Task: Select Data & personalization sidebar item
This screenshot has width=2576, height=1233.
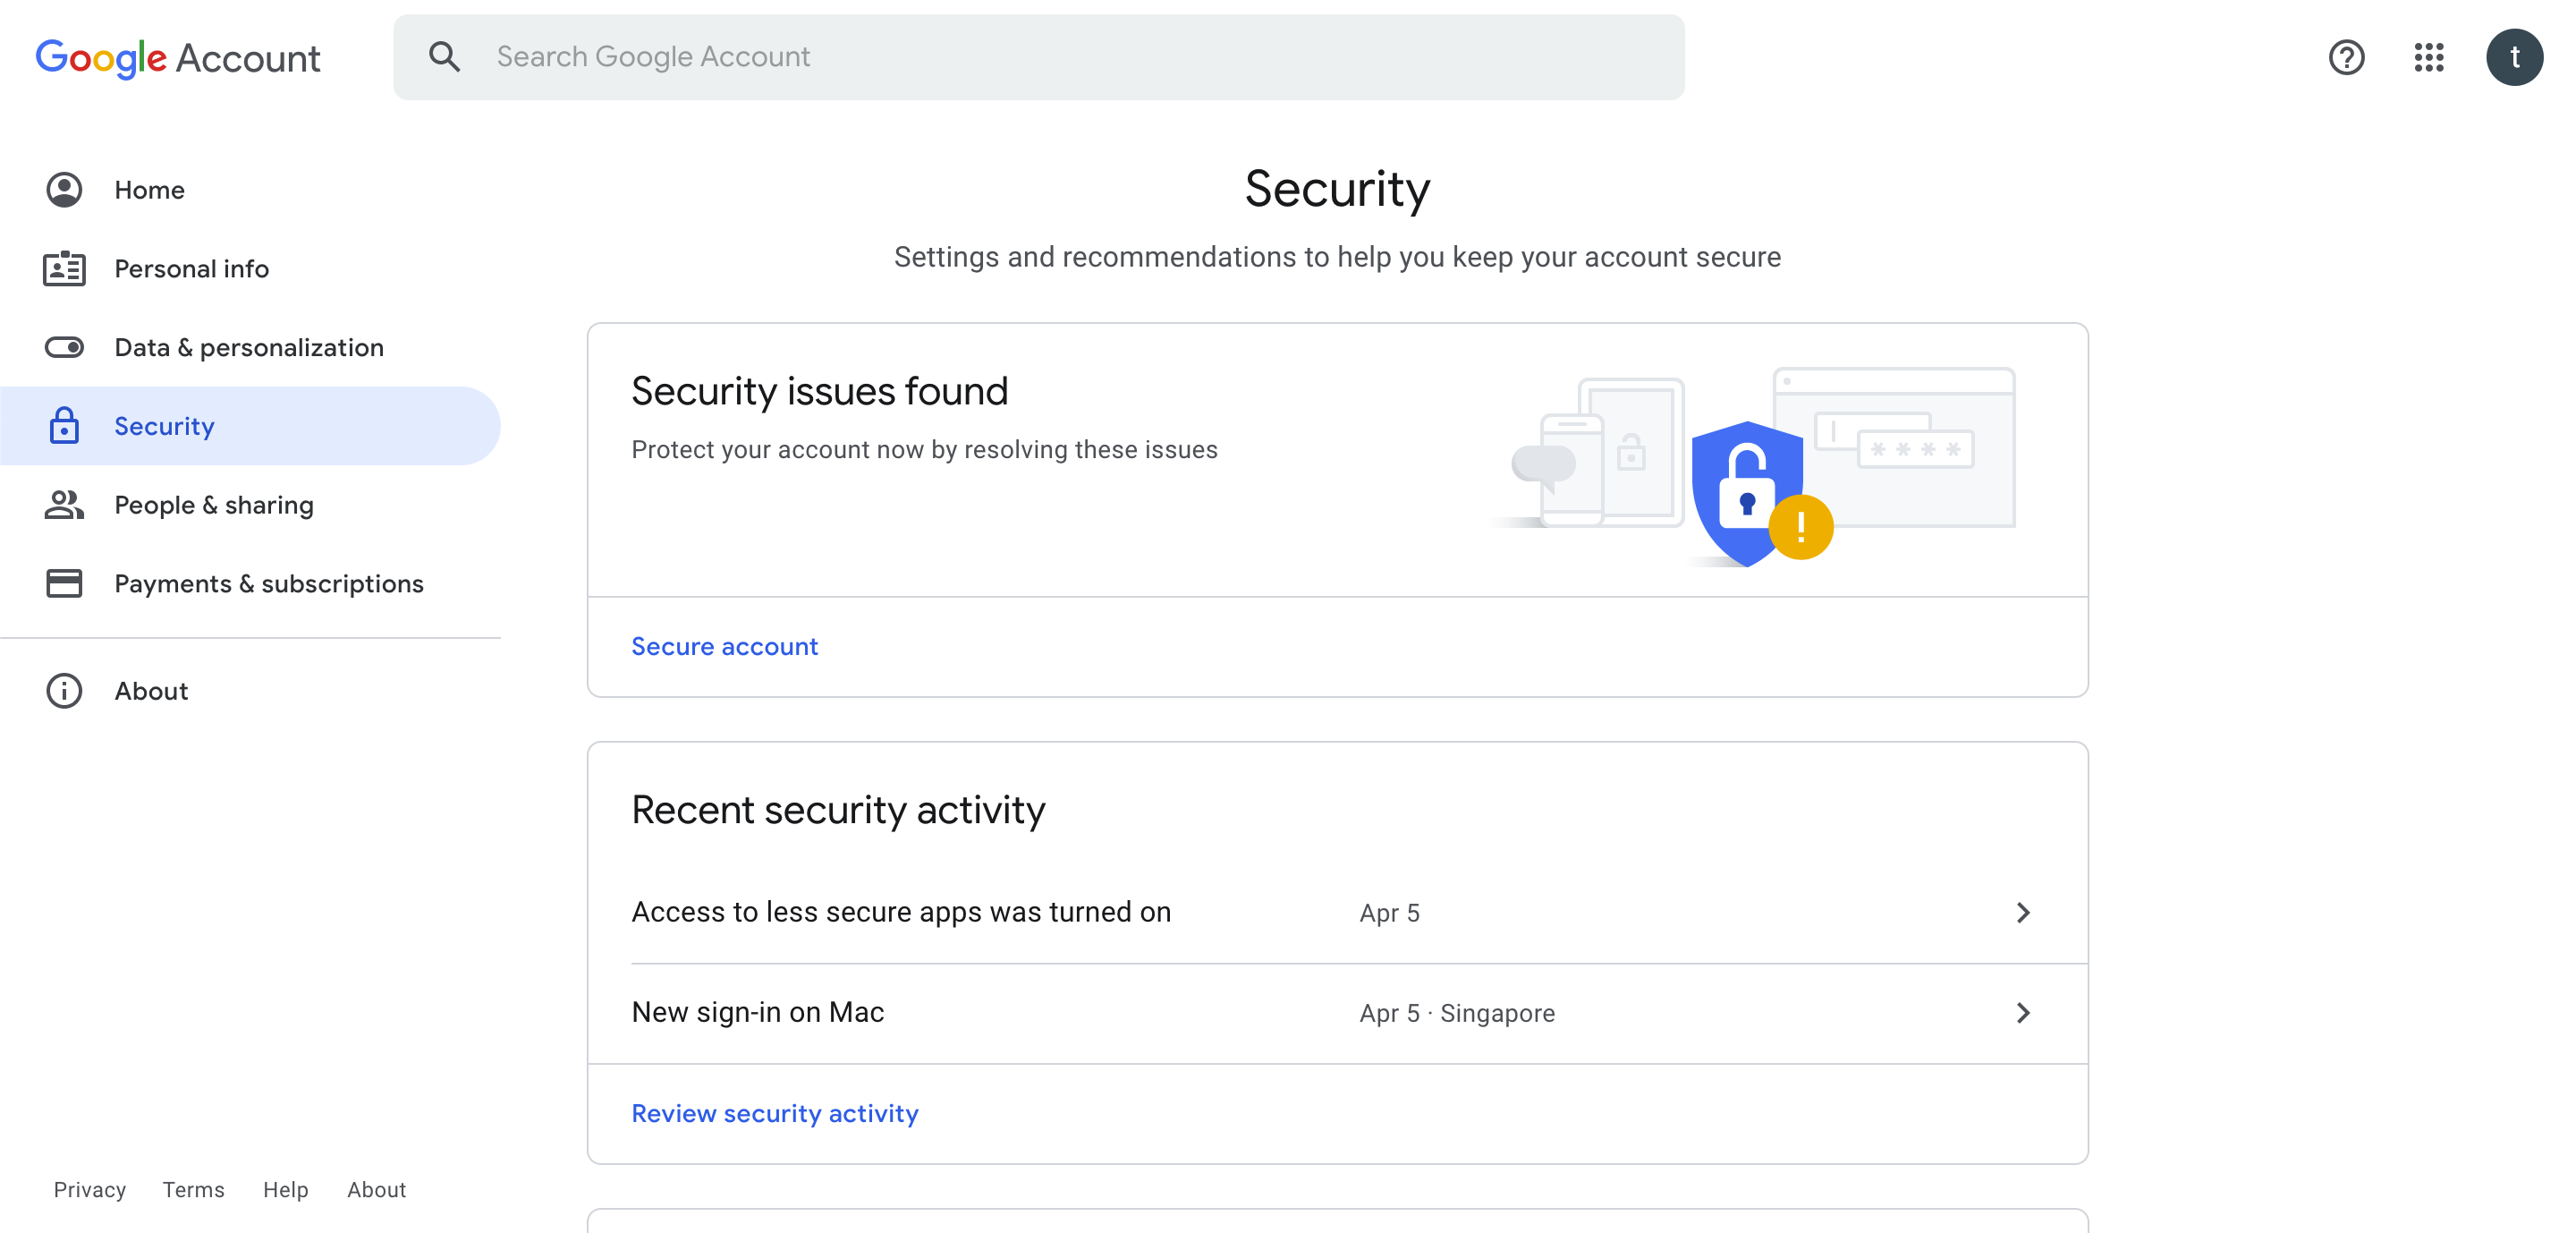Action: [248, 345]
